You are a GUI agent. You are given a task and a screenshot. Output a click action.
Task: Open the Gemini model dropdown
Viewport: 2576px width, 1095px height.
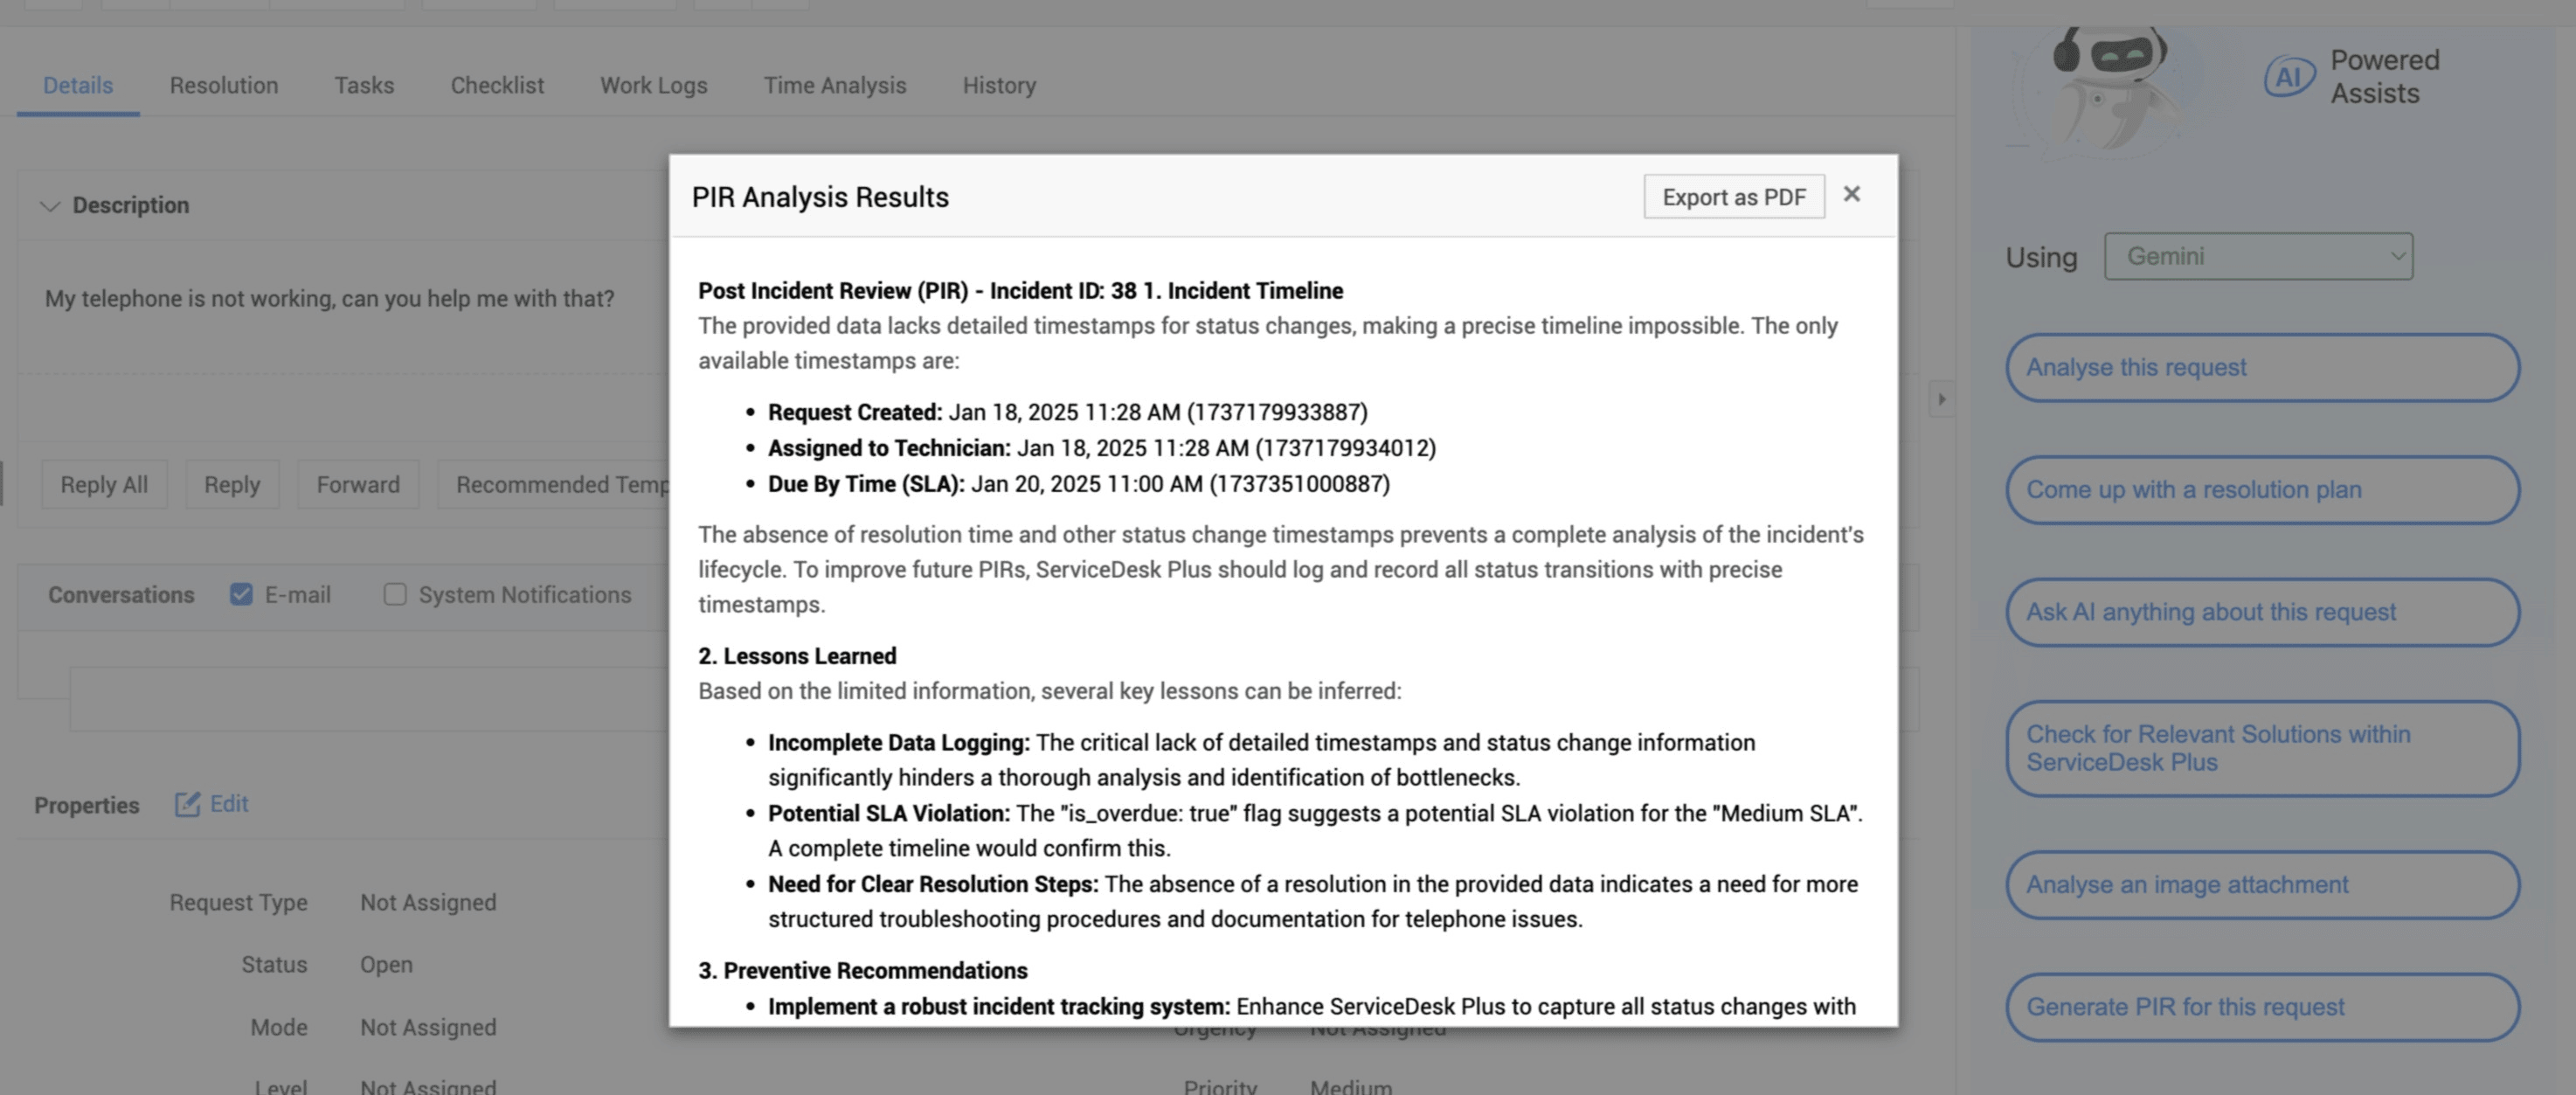2257,257
